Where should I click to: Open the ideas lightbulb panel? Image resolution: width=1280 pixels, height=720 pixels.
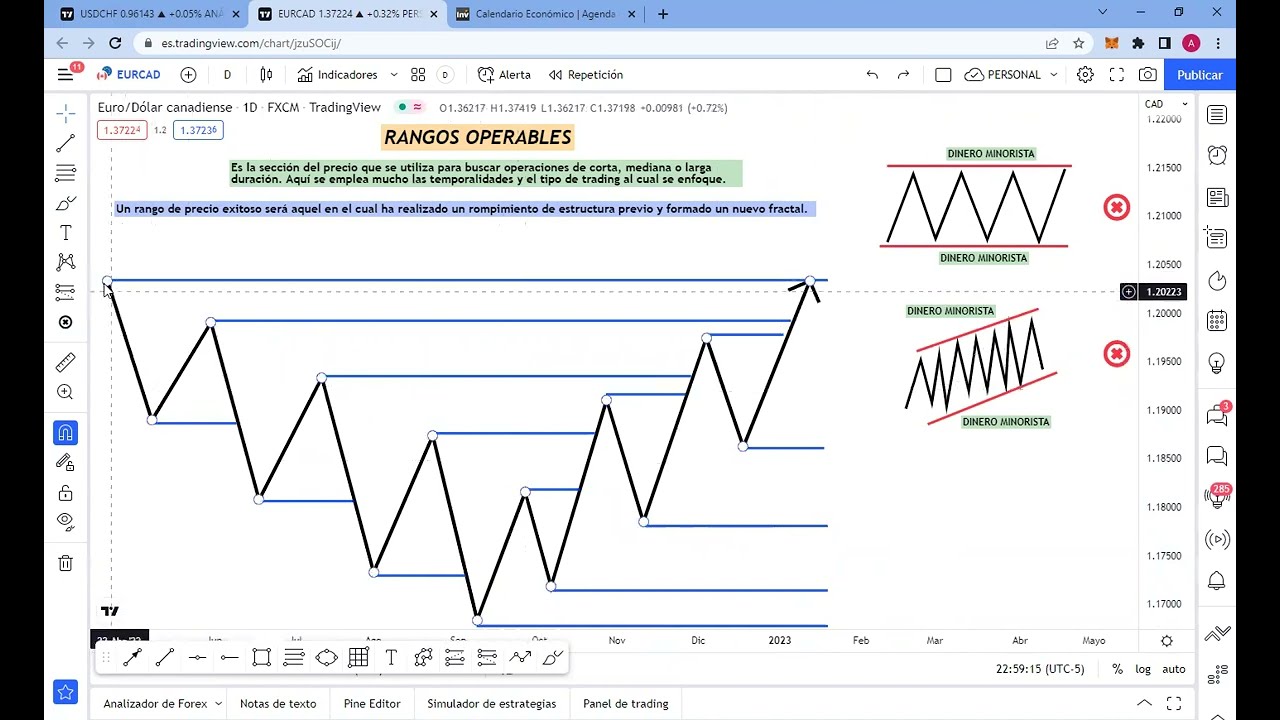1217,362
